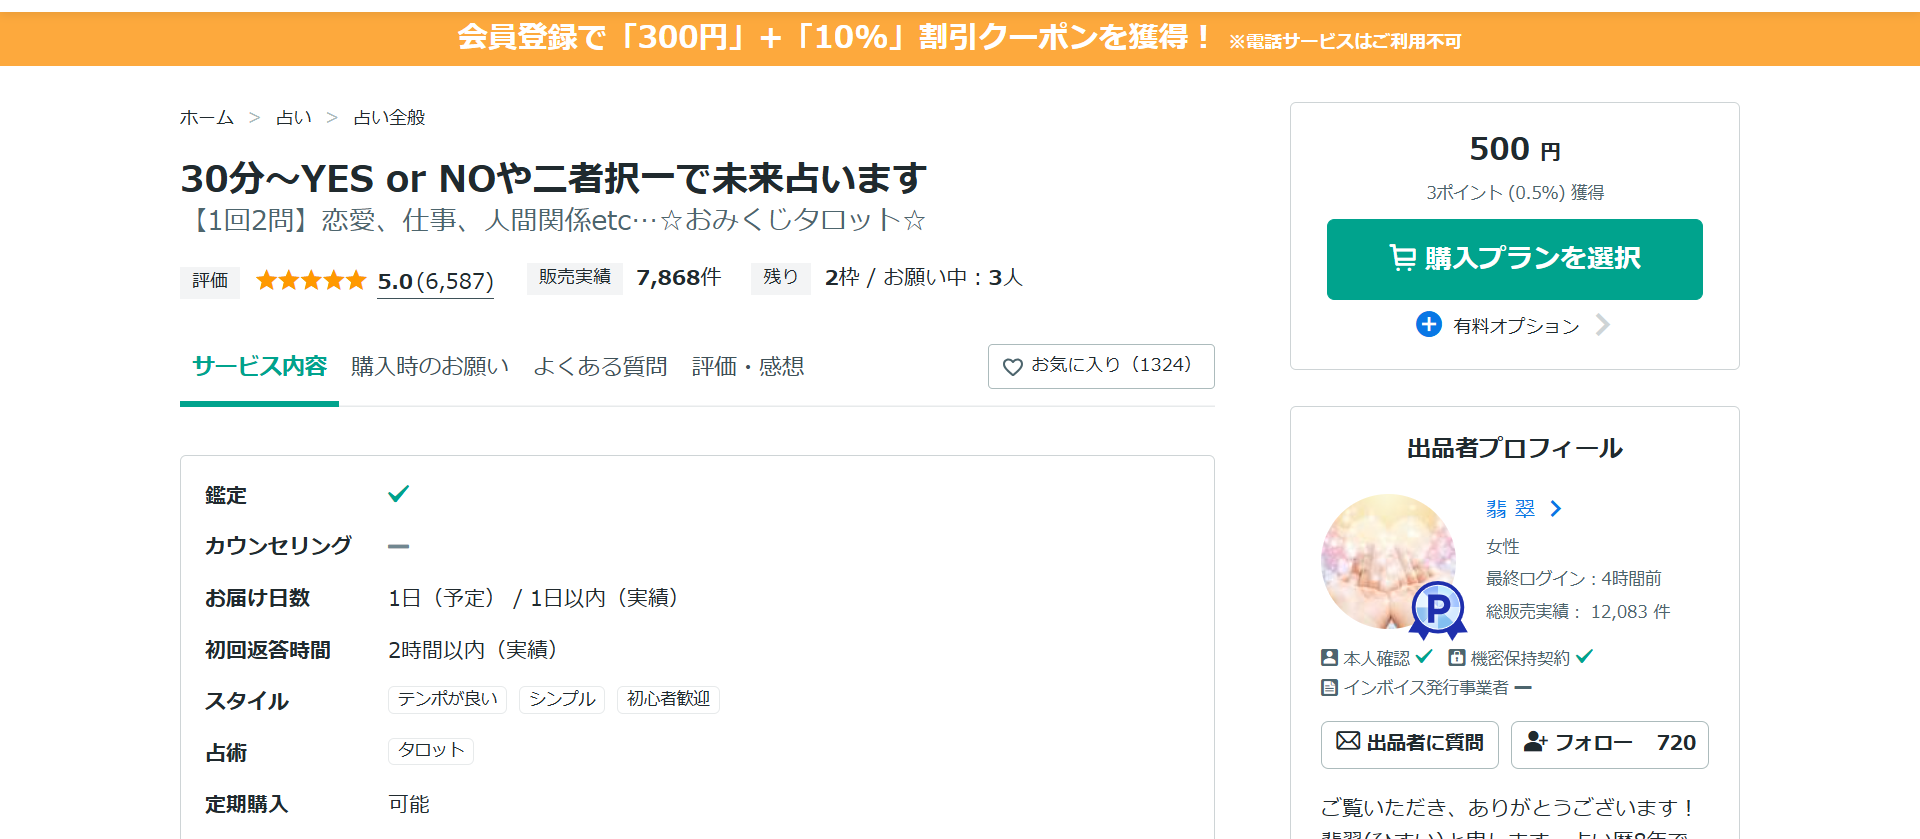
Task: Click the envelope icon to message seller
Action: [1348, 742]
